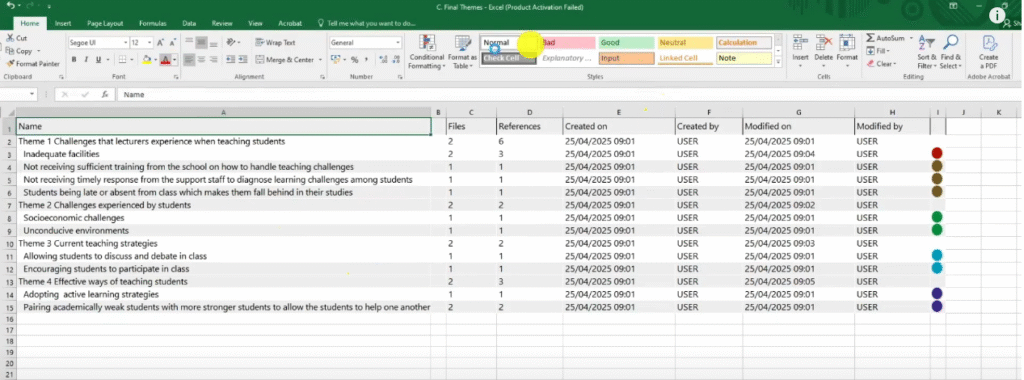Image resolution: width=1024 pixels, height=380 pixels.
Task: Click the Decrease Decimal icon
Action: point(396,59)
